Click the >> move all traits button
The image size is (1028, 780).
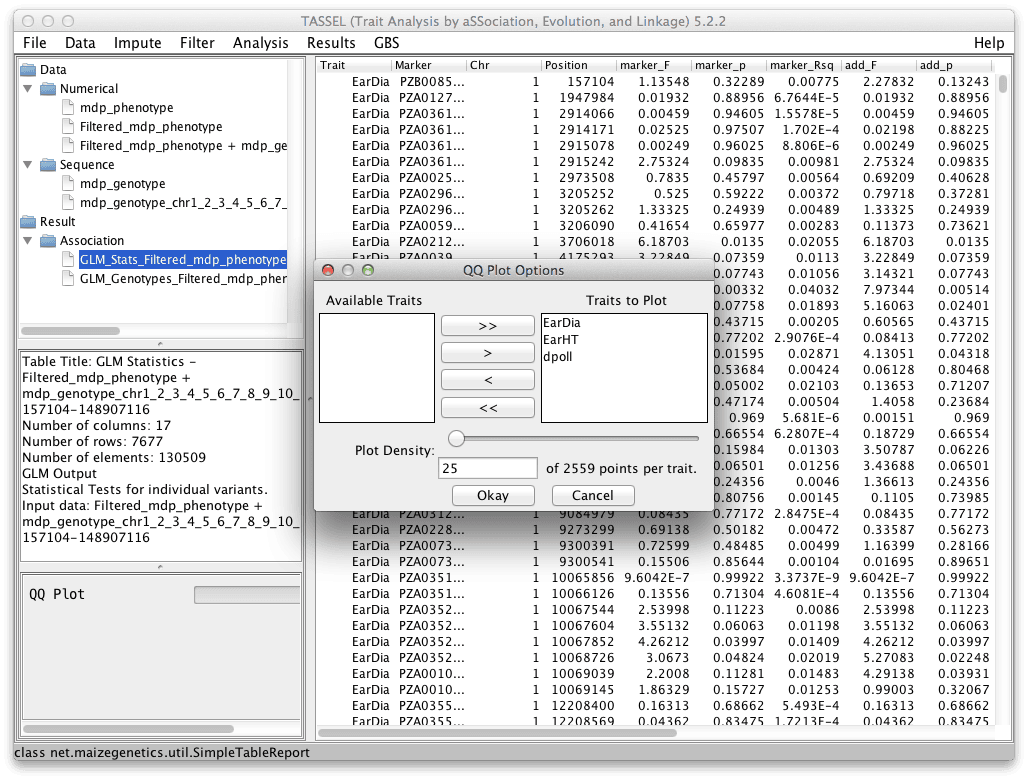488,326
